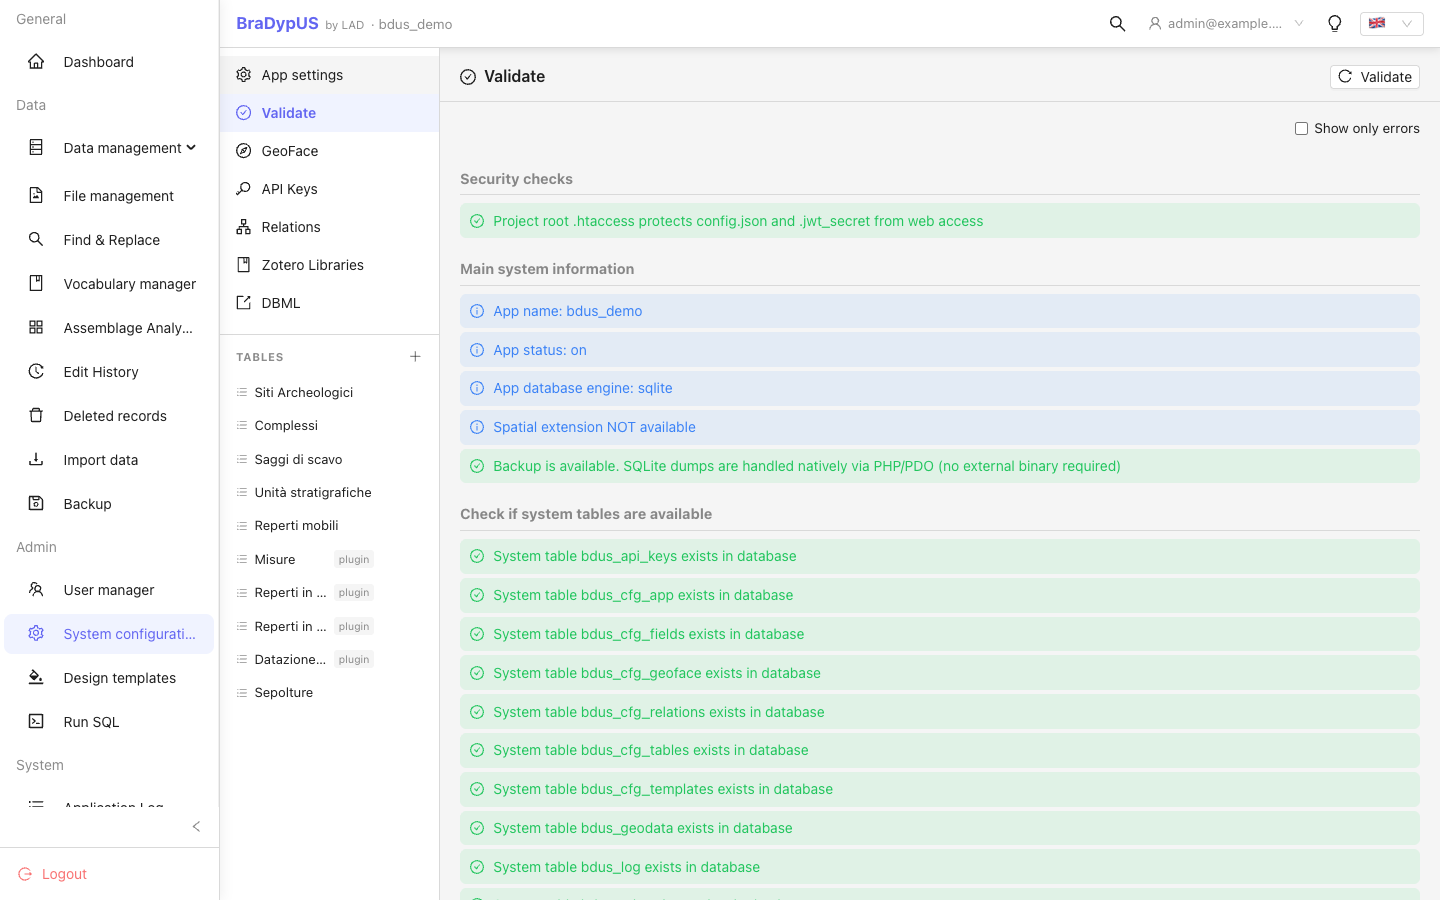Click the Data management icon
The height and width of the screenshot is (900, 1440).
[36, 148]
